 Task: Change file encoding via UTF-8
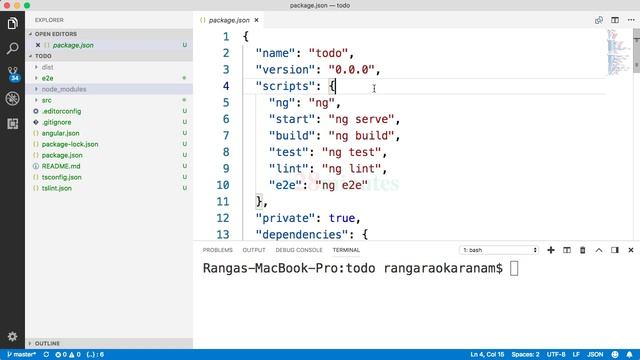coord(556,354)
